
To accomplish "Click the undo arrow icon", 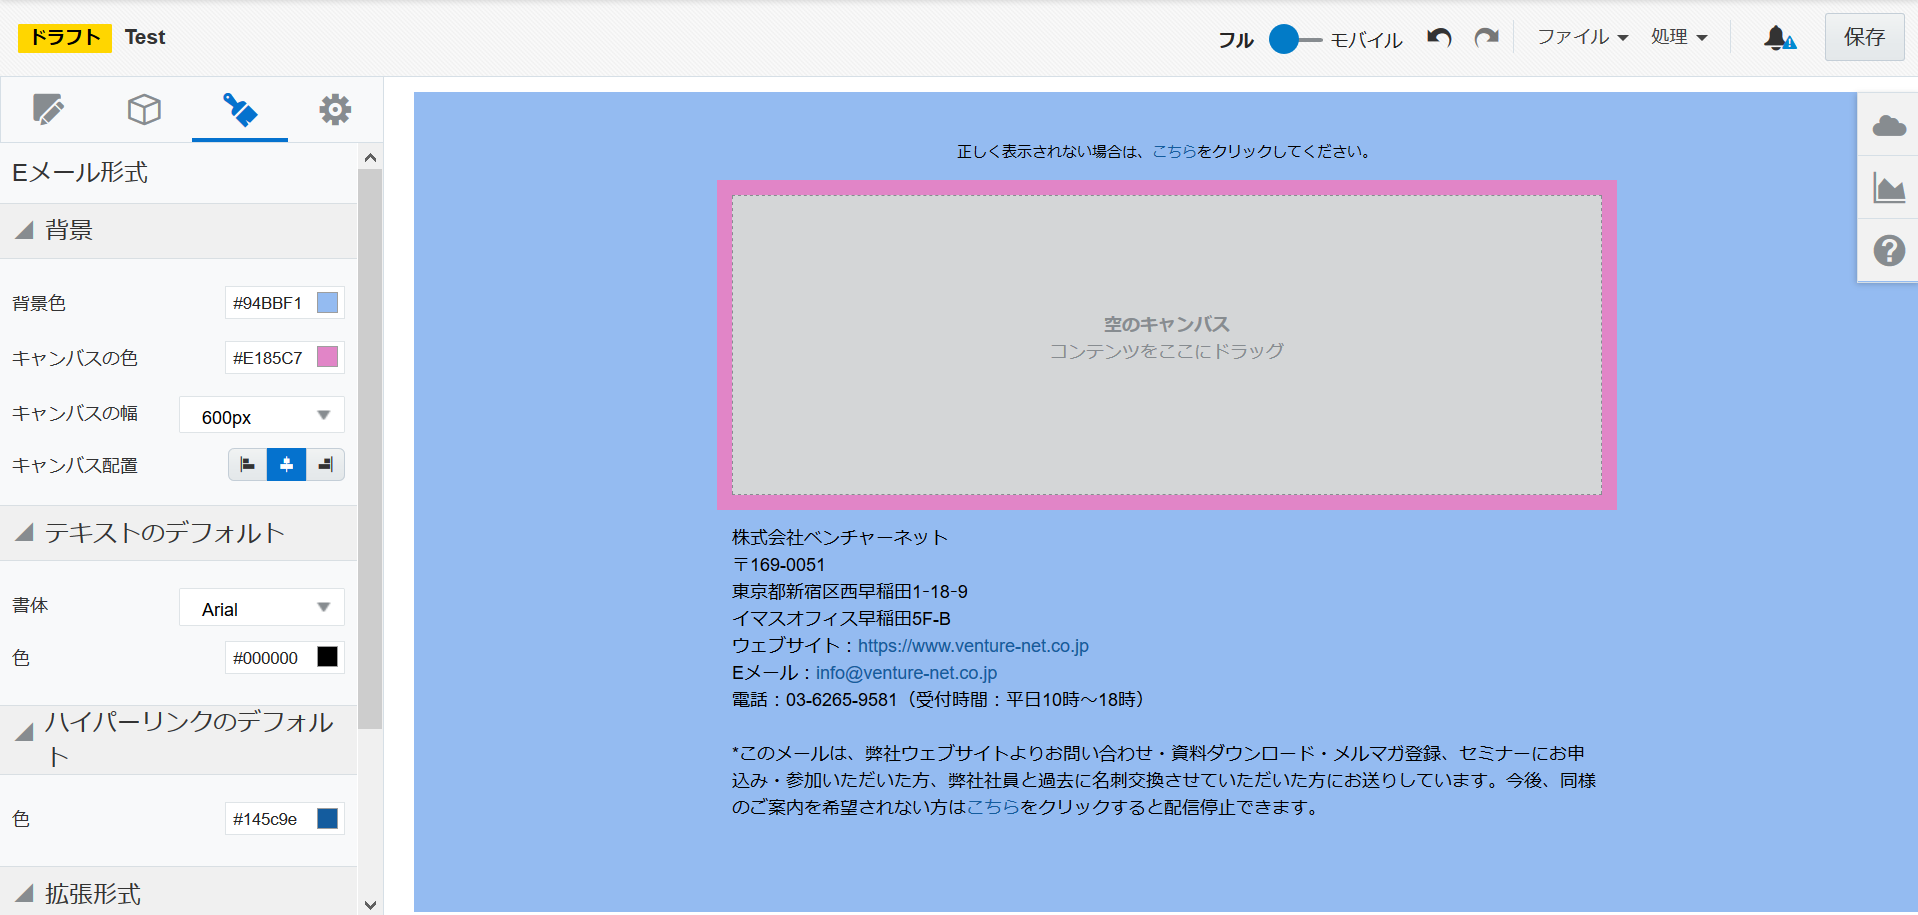I will 1439,38.
